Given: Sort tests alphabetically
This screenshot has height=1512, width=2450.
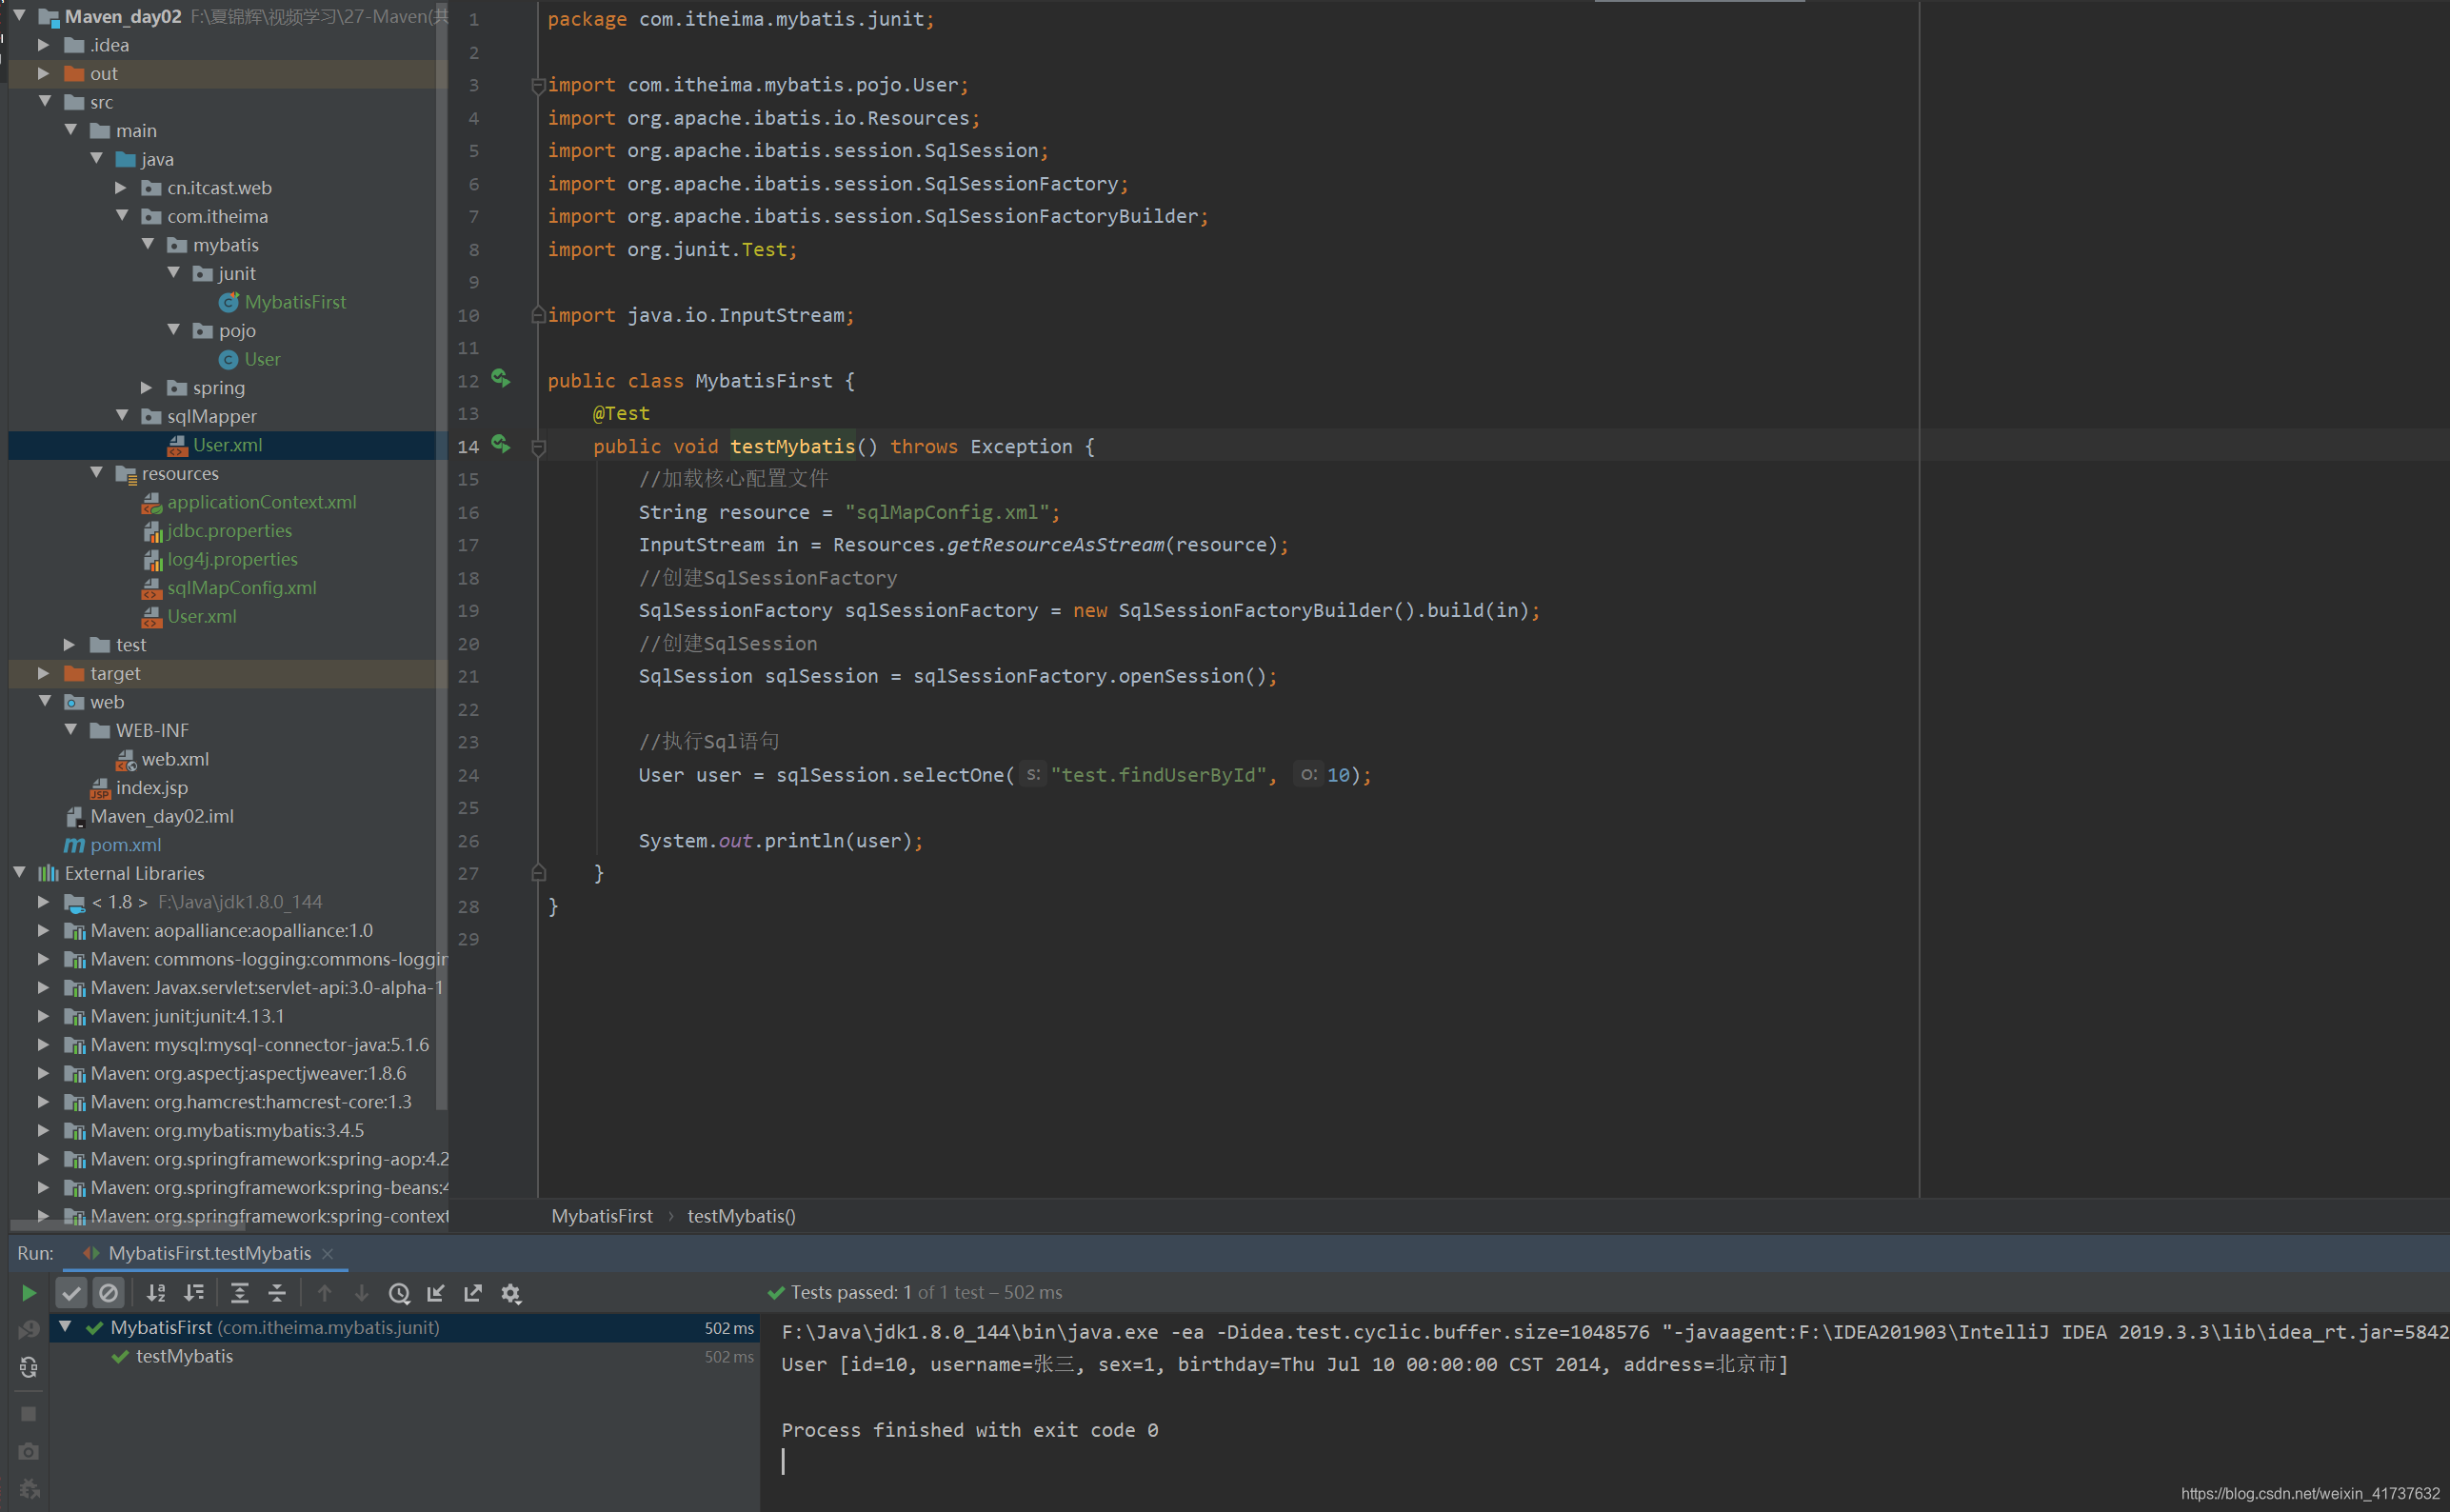Looking at the screenshot, I should pyautogui.click(x=156, y=1293).
